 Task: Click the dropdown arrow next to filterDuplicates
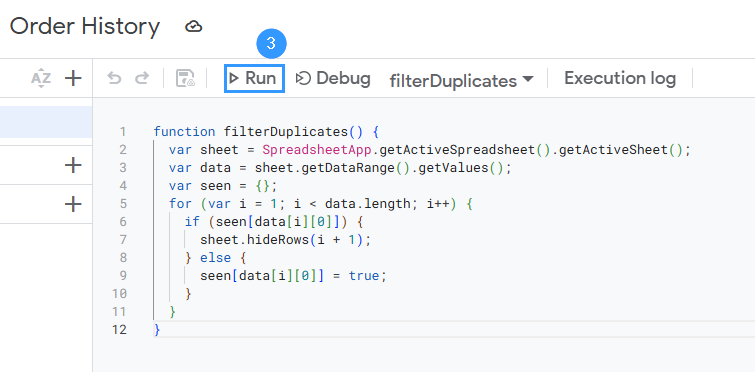click(x=528, y=78)
